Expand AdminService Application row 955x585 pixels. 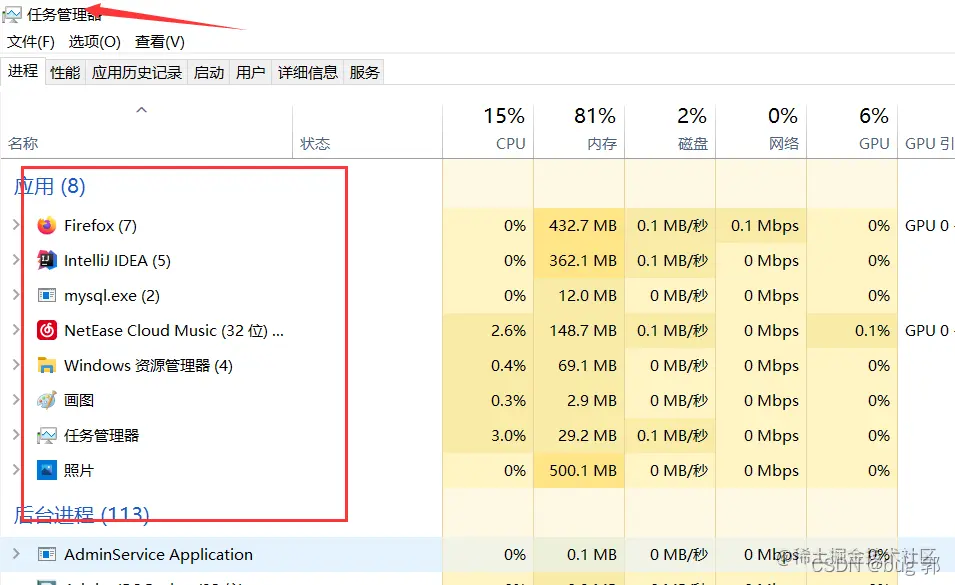pyautogui.click(x=16, y=554)
